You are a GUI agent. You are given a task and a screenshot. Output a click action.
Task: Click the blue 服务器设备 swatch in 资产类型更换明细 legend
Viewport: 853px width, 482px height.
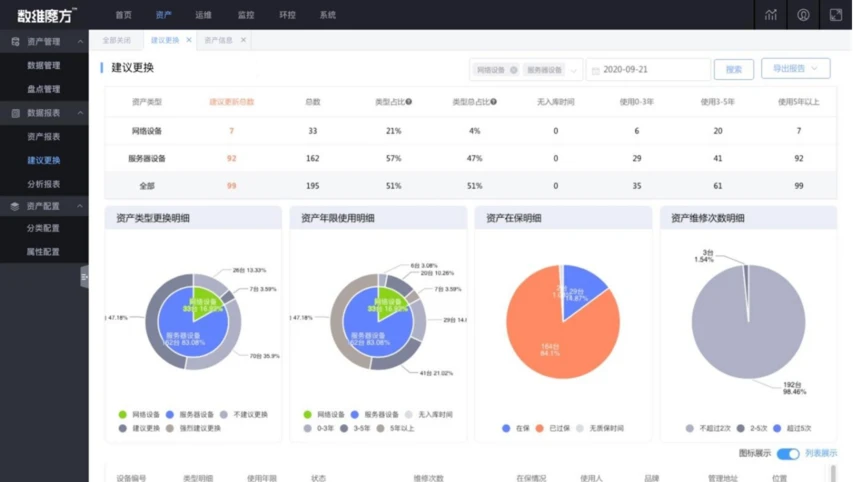click(x=170, y=415)
